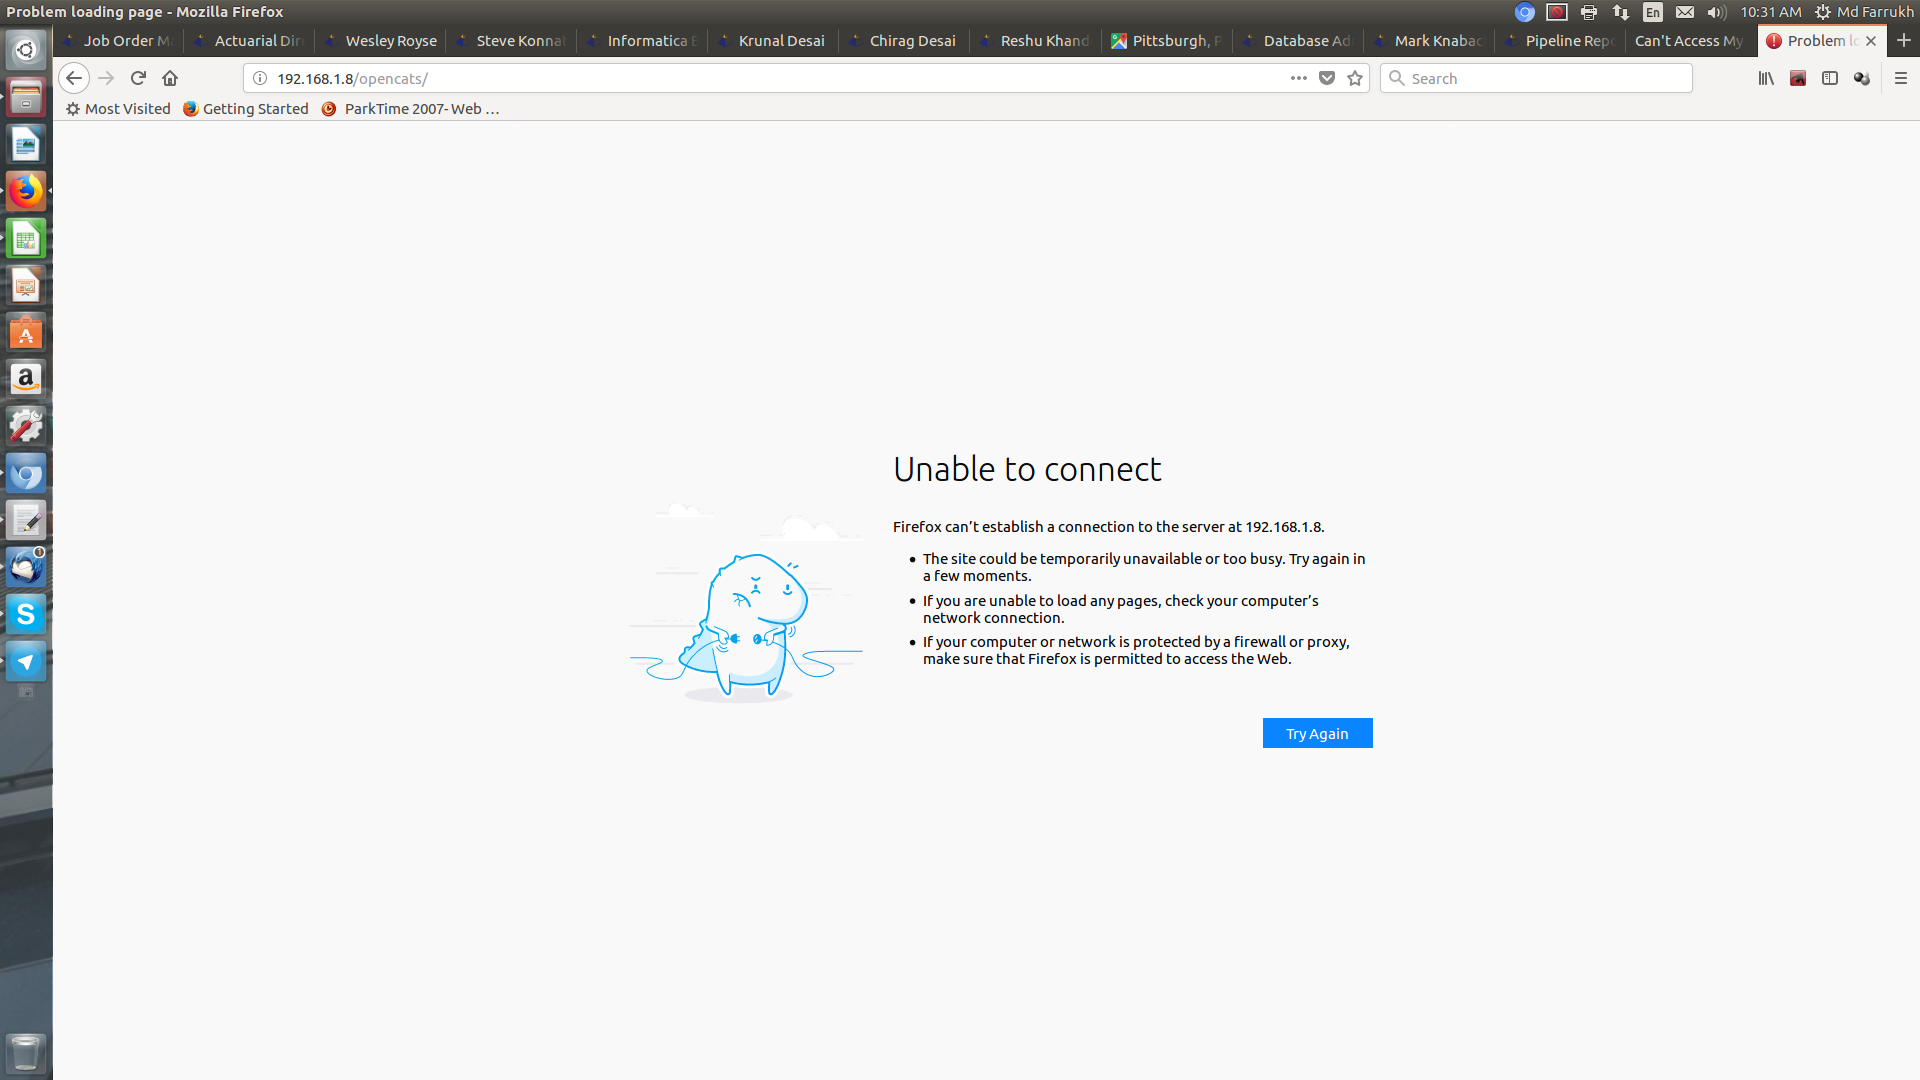Click the site information icon in the address bar
The image size is (1920, 1080).
coord(260,78)
